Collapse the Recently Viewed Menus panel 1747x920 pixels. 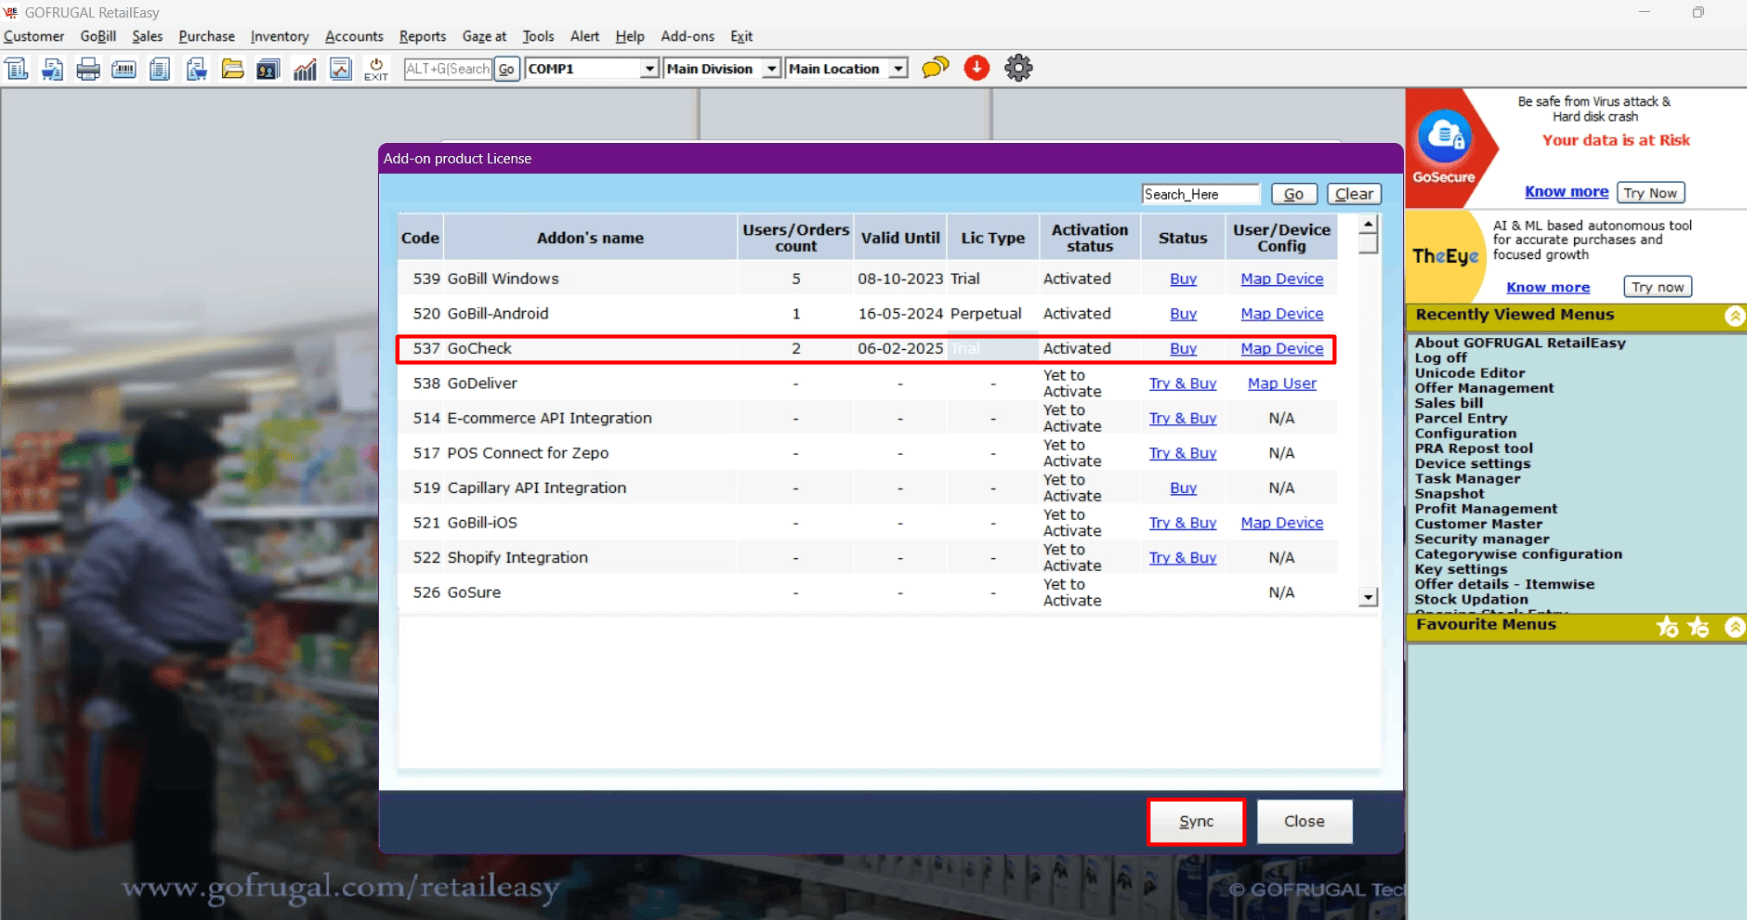pos(1735,316)
